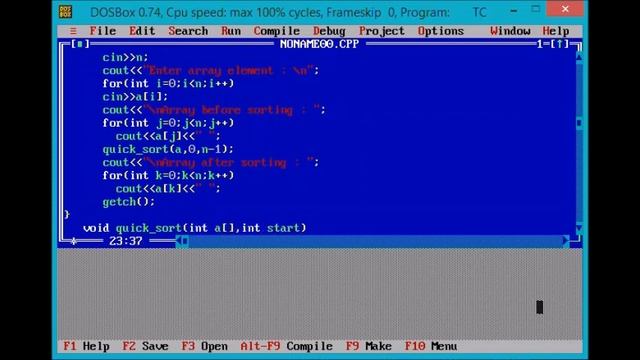Viewport: 640px width, 360px height.
Task: Click F9 Make in status bar
Action: pyautogui.click(x=369, y=346)
